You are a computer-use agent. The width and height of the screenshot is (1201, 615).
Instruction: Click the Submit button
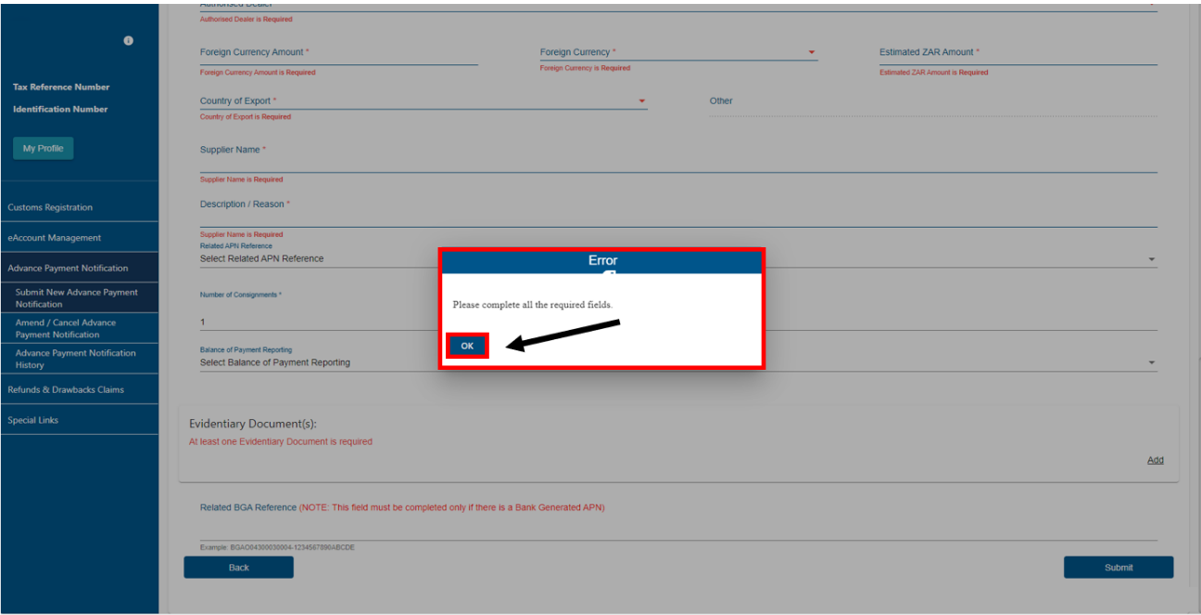[1118, 567]
